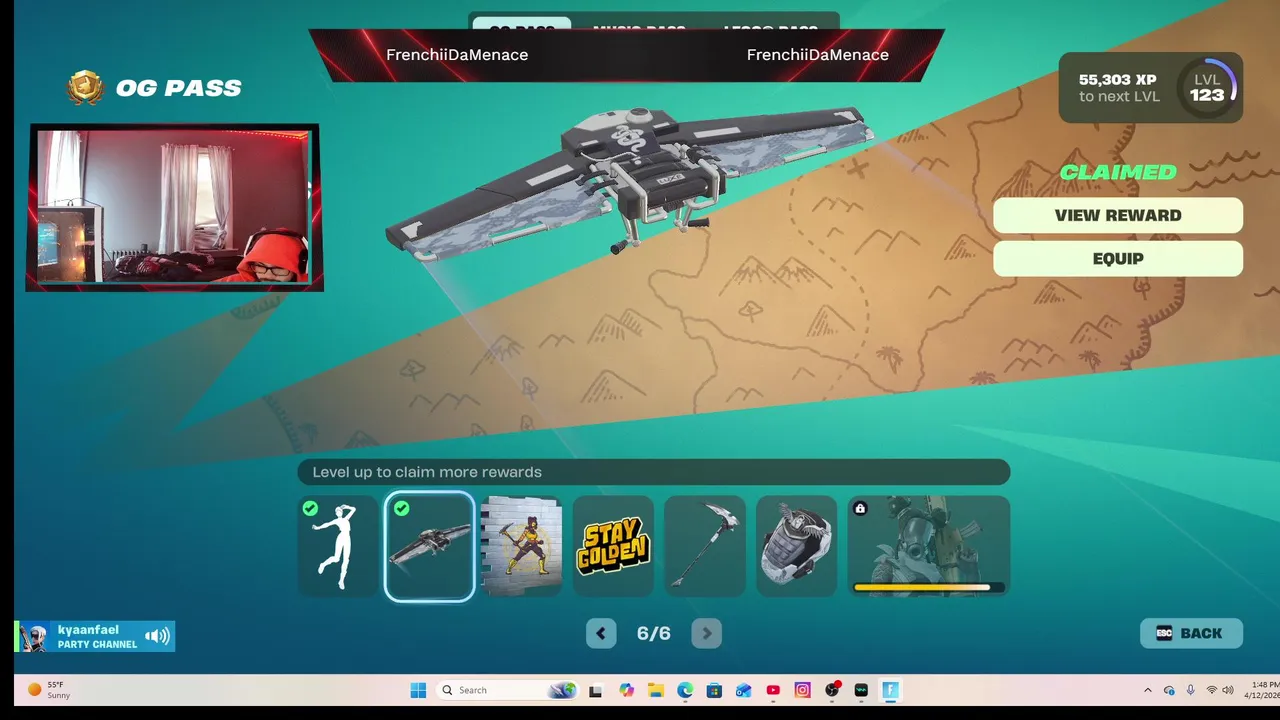This screenshot has height=720, width=1280.
Task: Click the kyaanfael player avatar
Action: tap(36, 637)
